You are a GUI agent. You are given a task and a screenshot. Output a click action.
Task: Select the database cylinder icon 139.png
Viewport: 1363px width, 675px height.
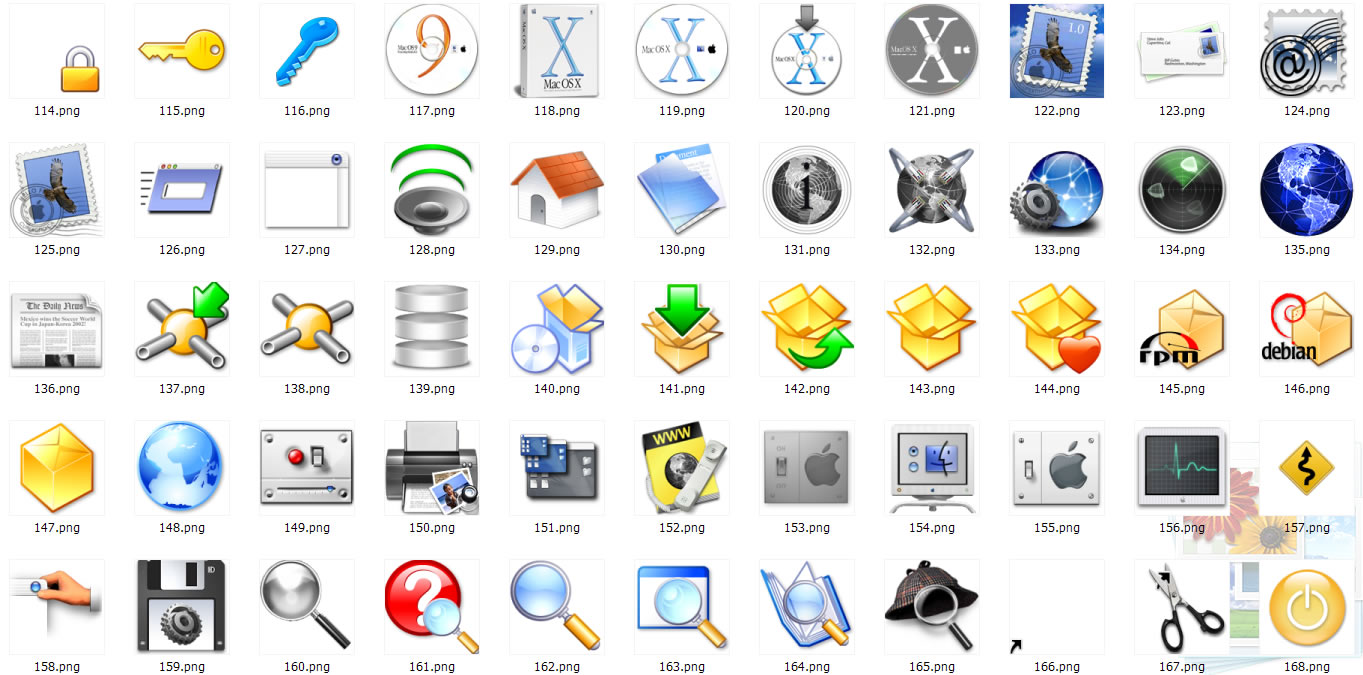click(x=432, y=329)
